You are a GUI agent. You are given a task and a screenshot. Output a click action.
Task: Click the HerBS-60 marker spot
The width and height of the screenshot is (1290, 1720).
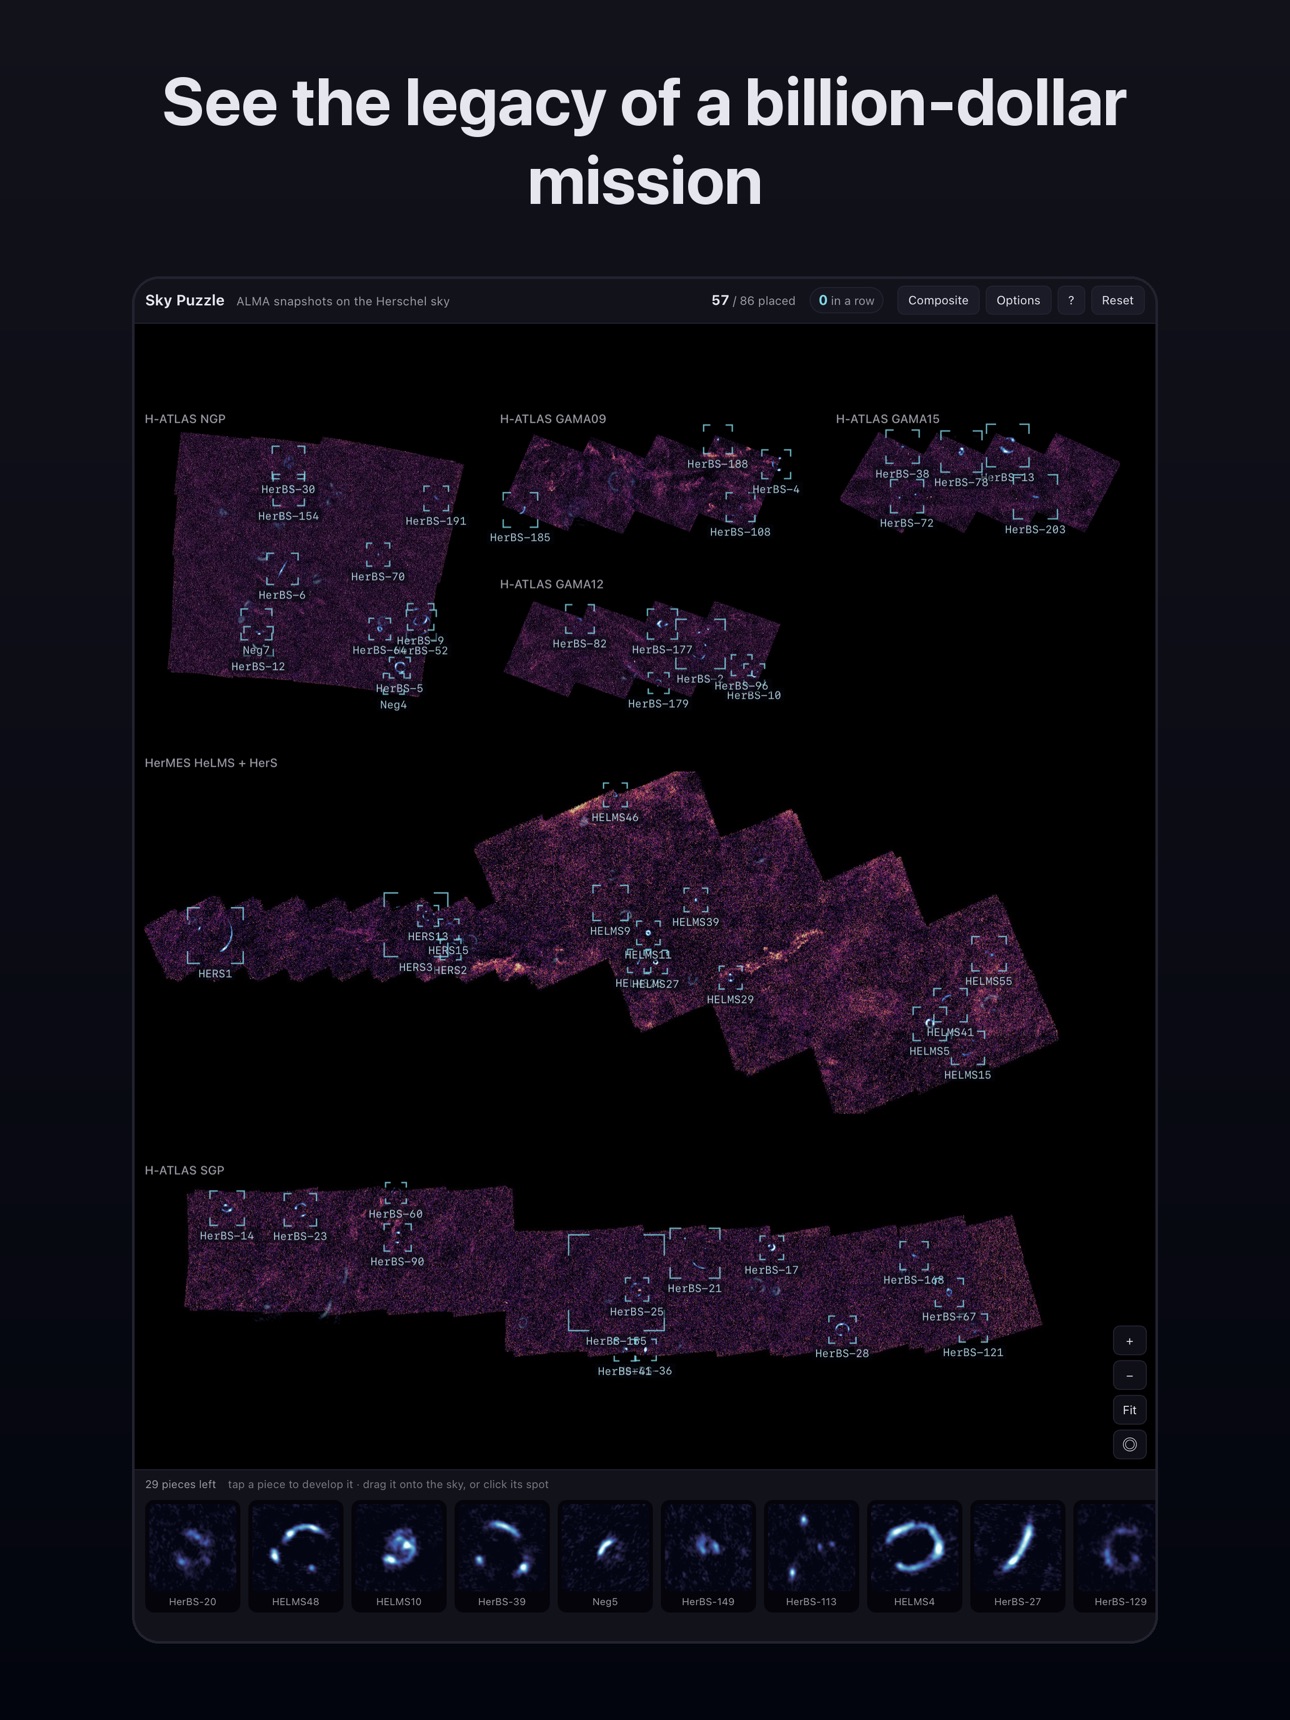(x=395, y=1194)
